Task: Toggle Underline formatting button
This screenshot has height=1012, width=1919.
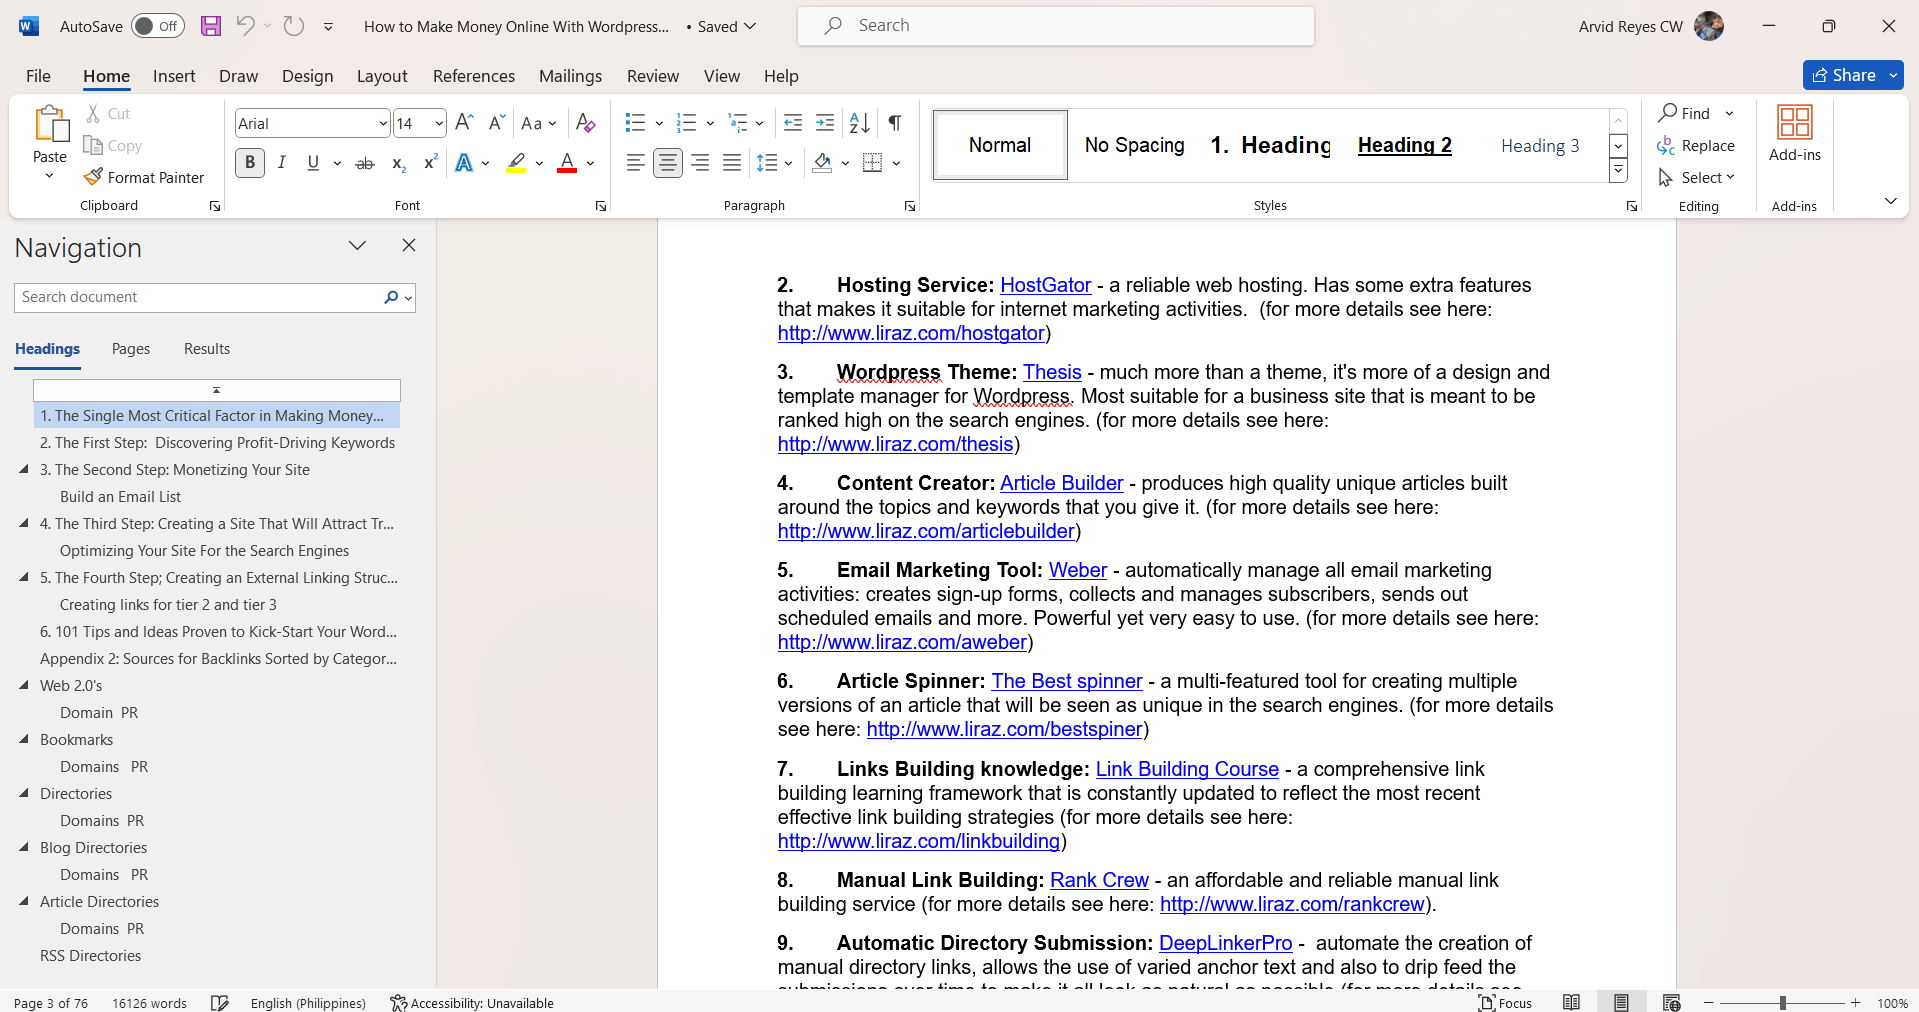Action: coord(313,163)
